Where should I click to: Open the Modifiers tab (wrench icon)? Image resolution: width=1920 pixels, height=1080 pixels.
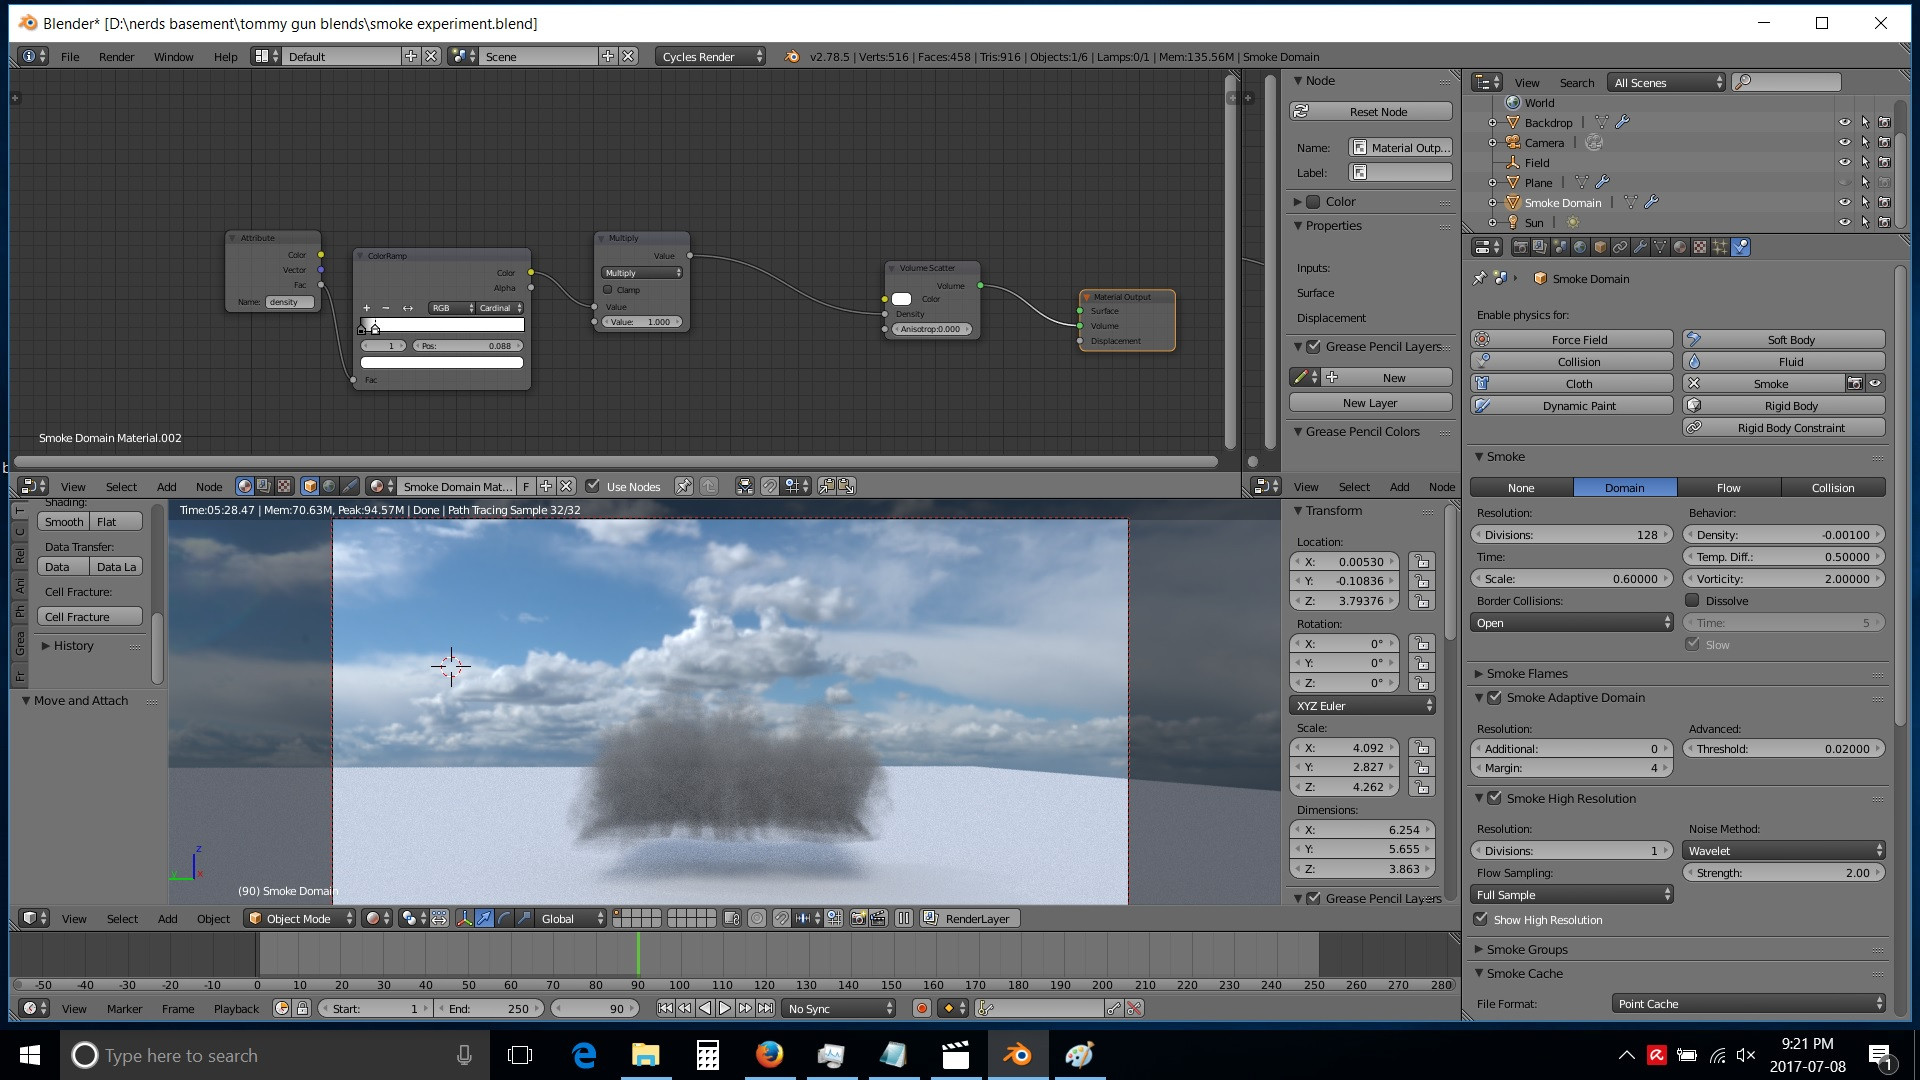point(1641,247)
